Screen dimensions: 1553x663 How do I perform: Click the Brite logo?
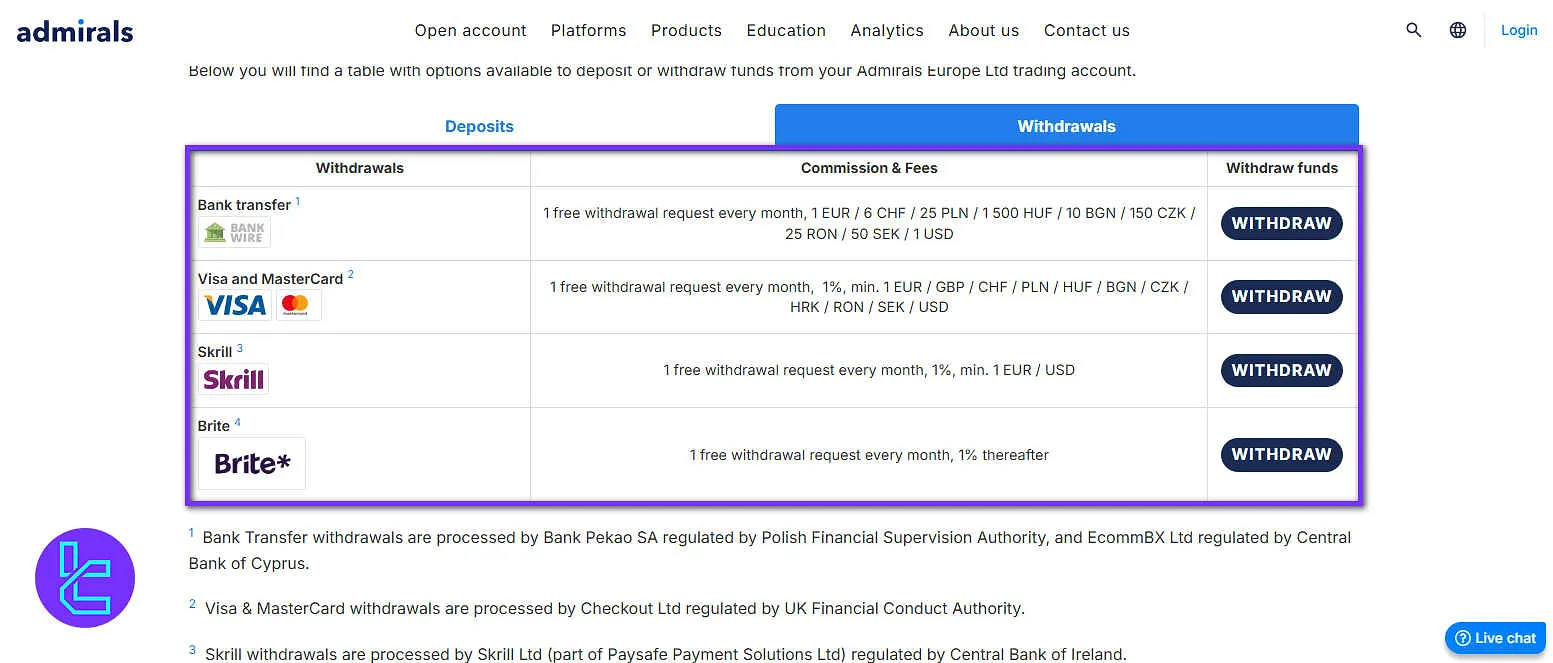[252, 463]
